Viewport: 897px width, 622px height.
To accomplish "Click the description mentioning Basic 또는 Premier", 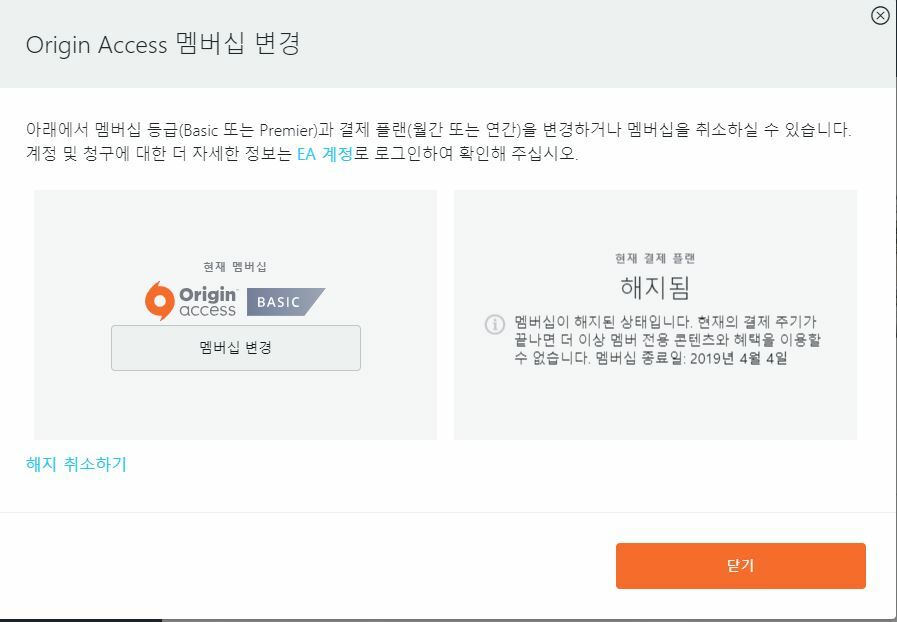I will pyautogui.click(x=438, y=130).
